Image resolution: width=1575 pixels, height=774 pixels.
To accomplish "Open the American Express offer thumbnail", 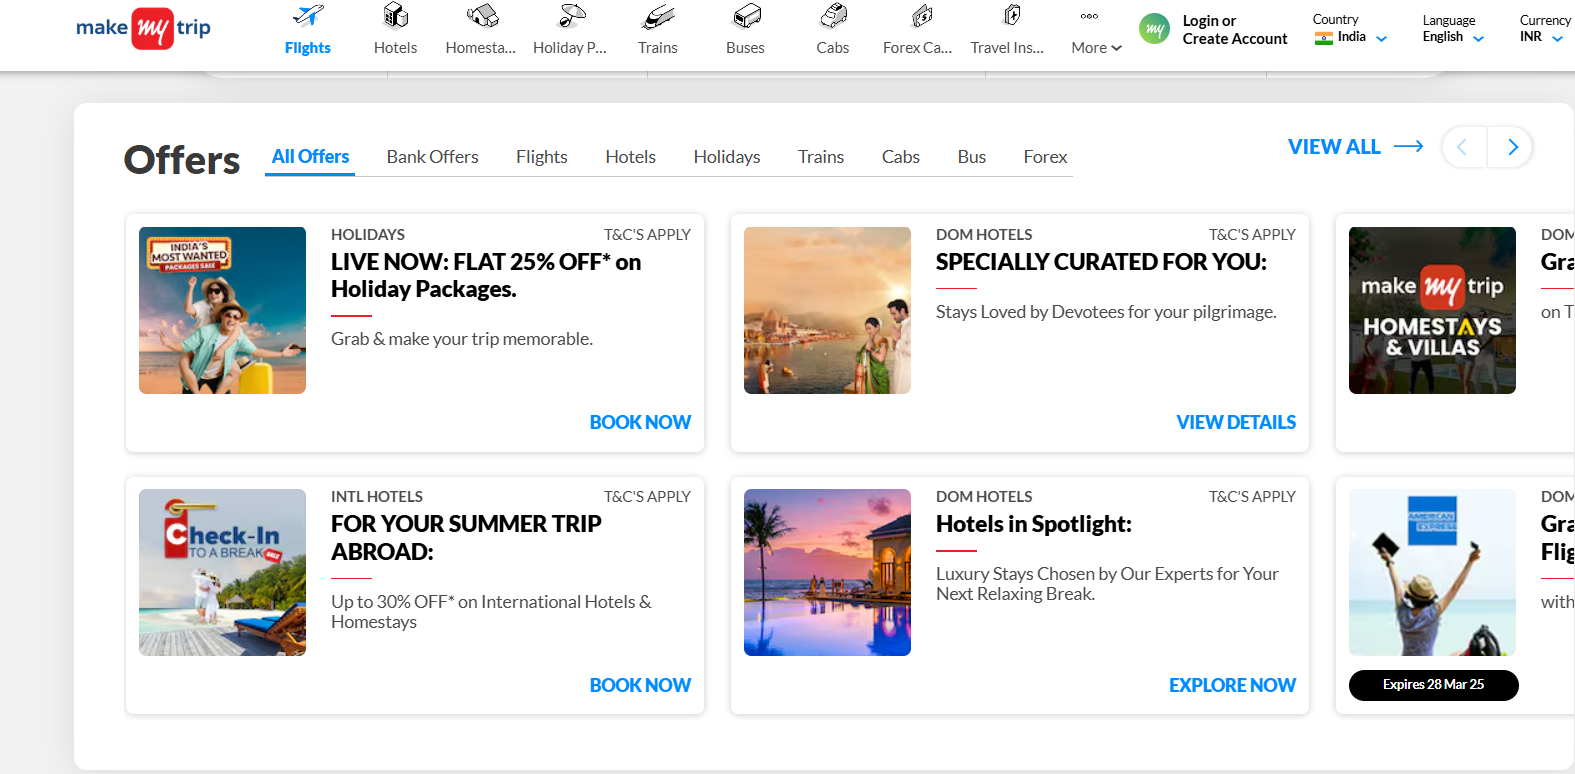I will click(x=1432, y=572).
